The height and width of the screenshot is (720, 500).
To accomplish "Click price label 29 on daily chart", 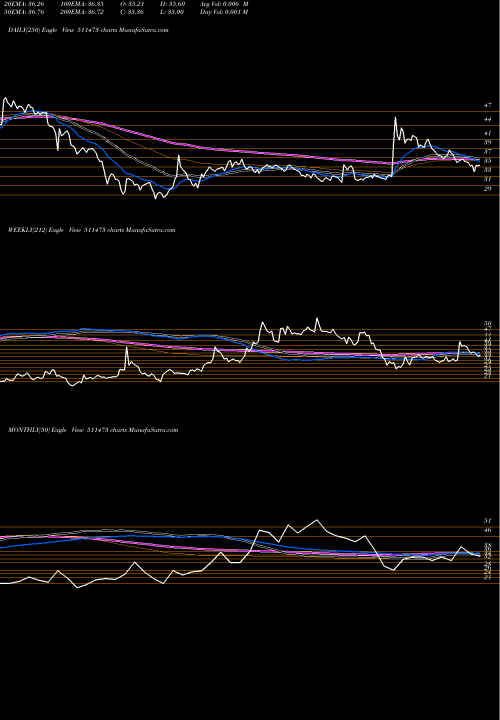I will click(x=488, y=189).
